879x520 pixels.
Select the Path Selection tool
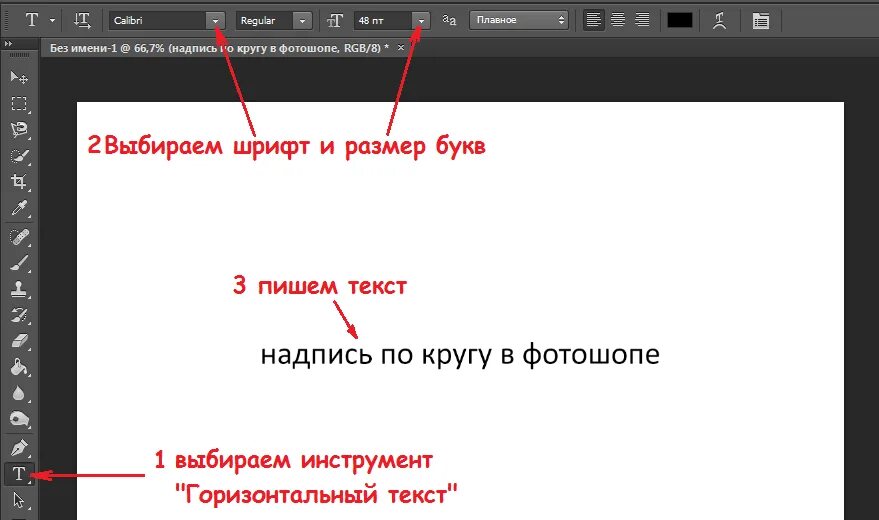point(19,500)
